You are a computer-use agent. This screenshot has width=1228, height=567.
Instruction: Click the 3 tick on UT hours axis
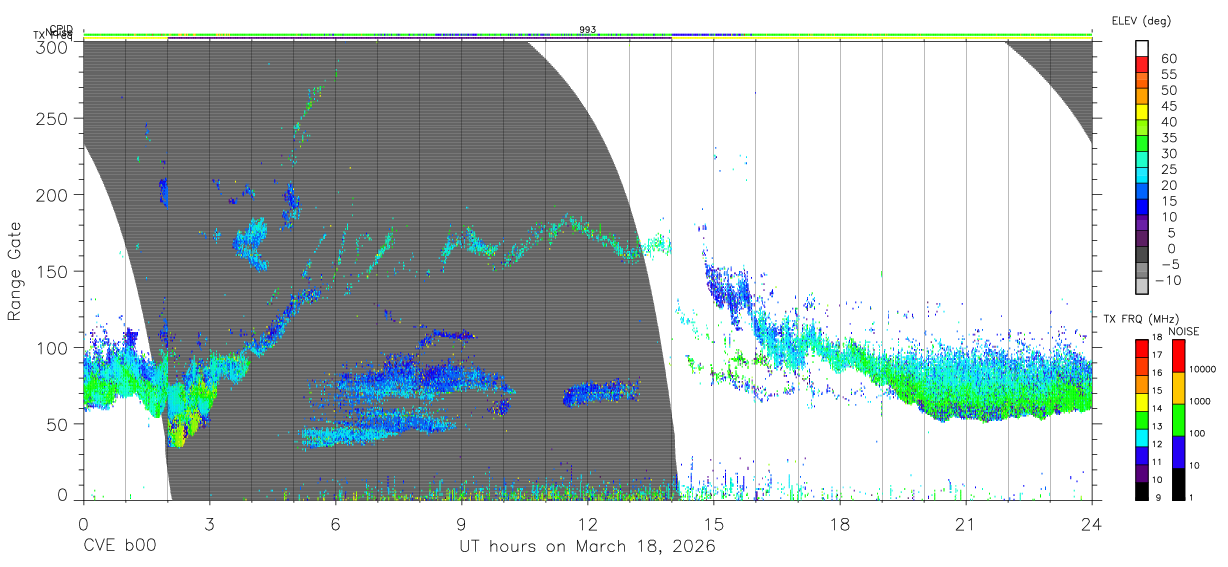pos(209,524)
